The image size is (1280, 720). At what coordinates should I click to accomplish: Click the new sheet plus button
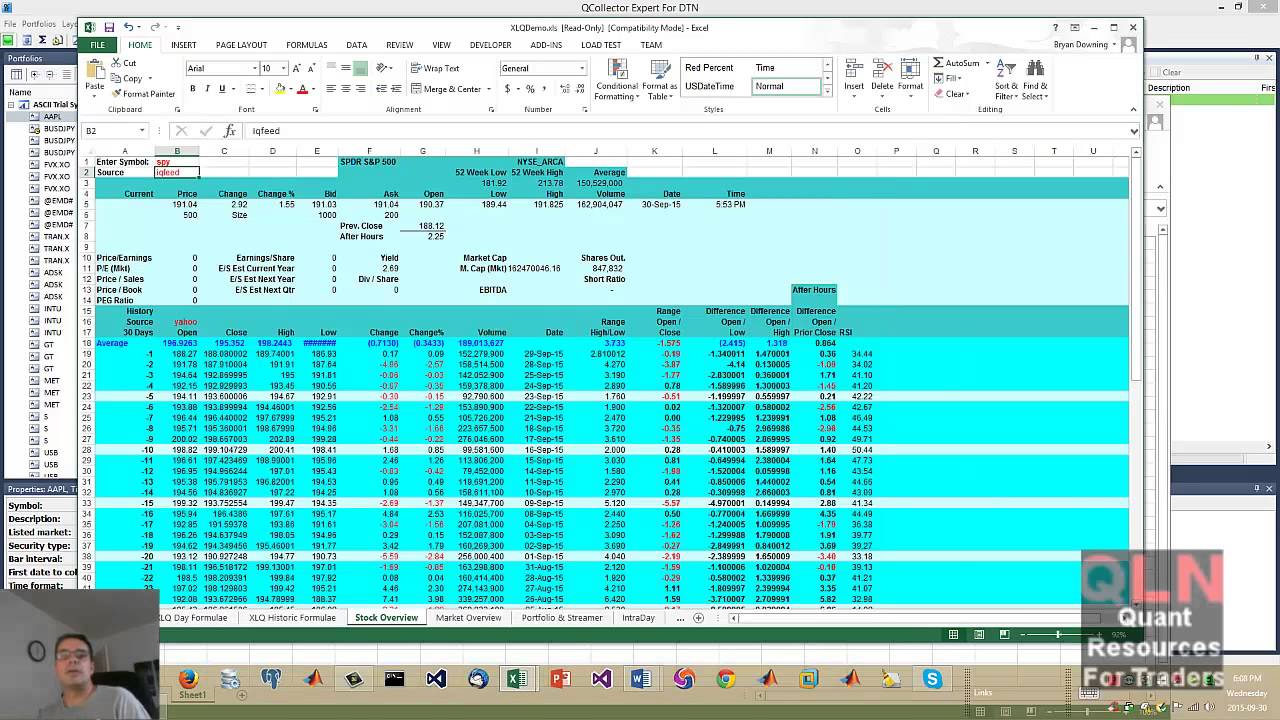tap(699, 618)
